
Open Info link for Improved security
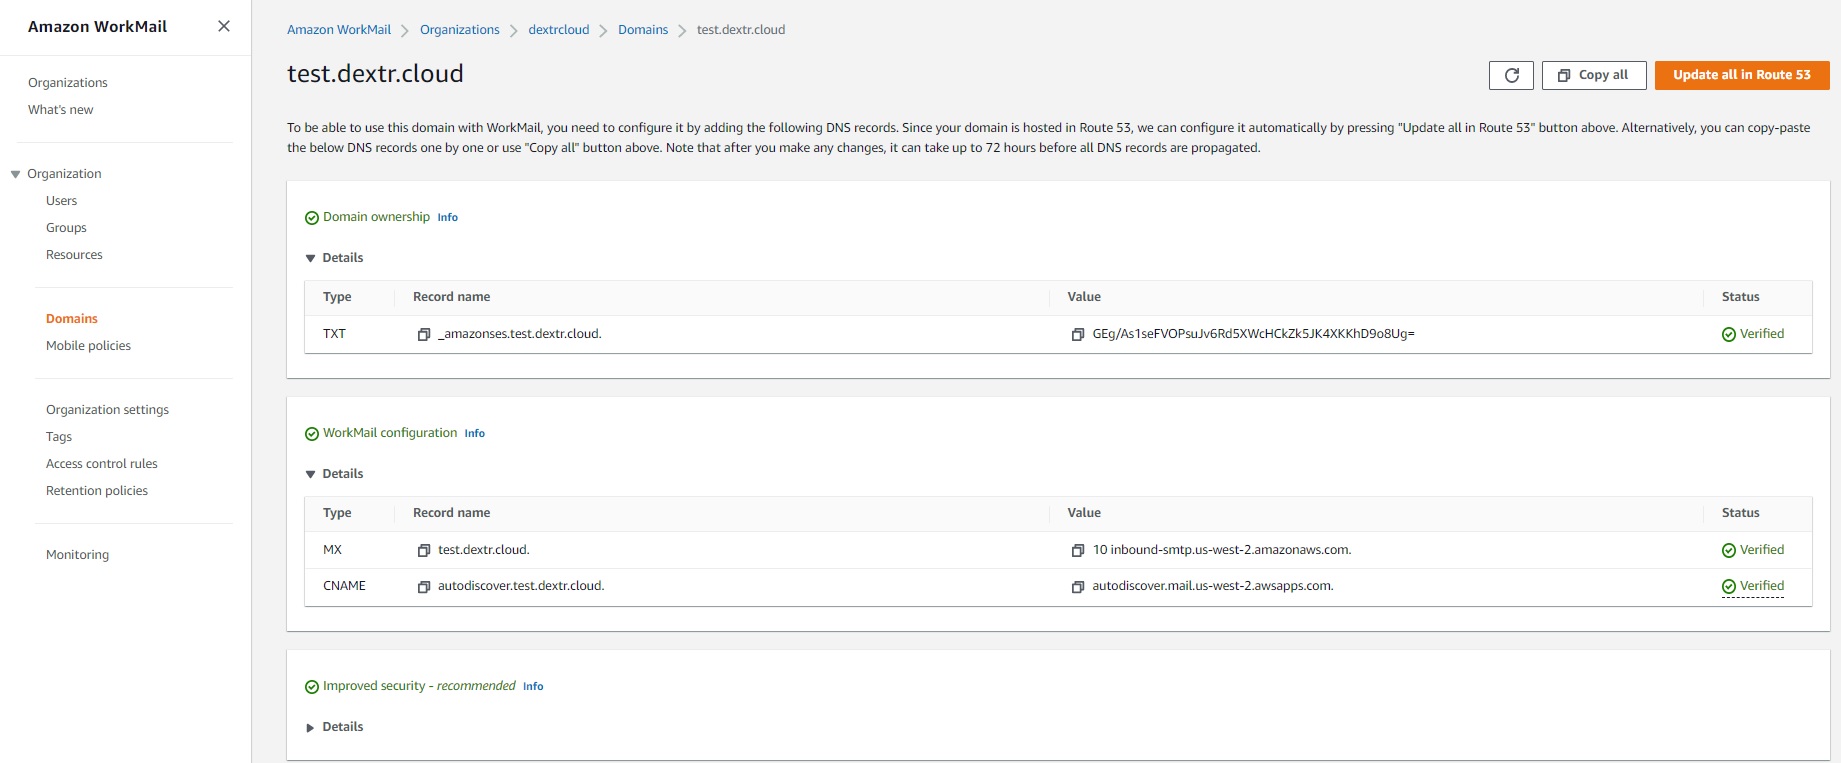[x=533, y=686]
